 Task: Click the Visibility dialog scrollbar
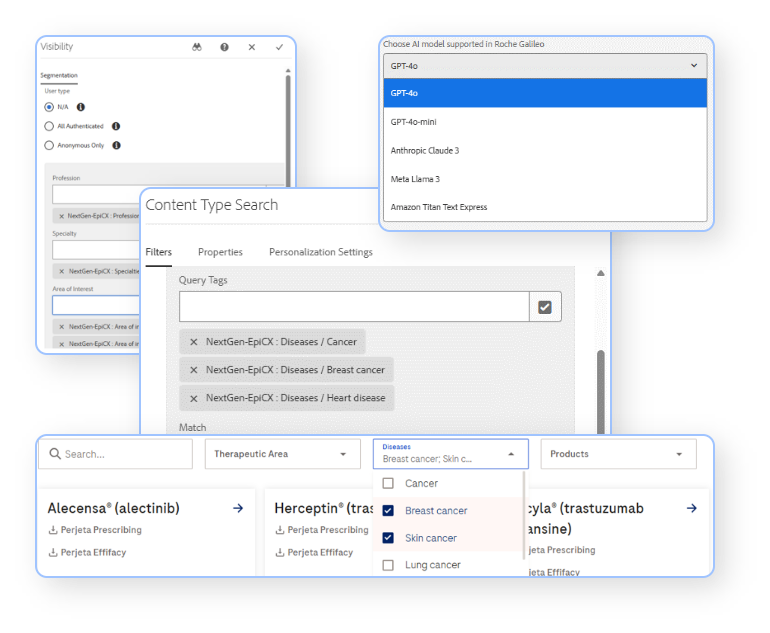(288, 130)
